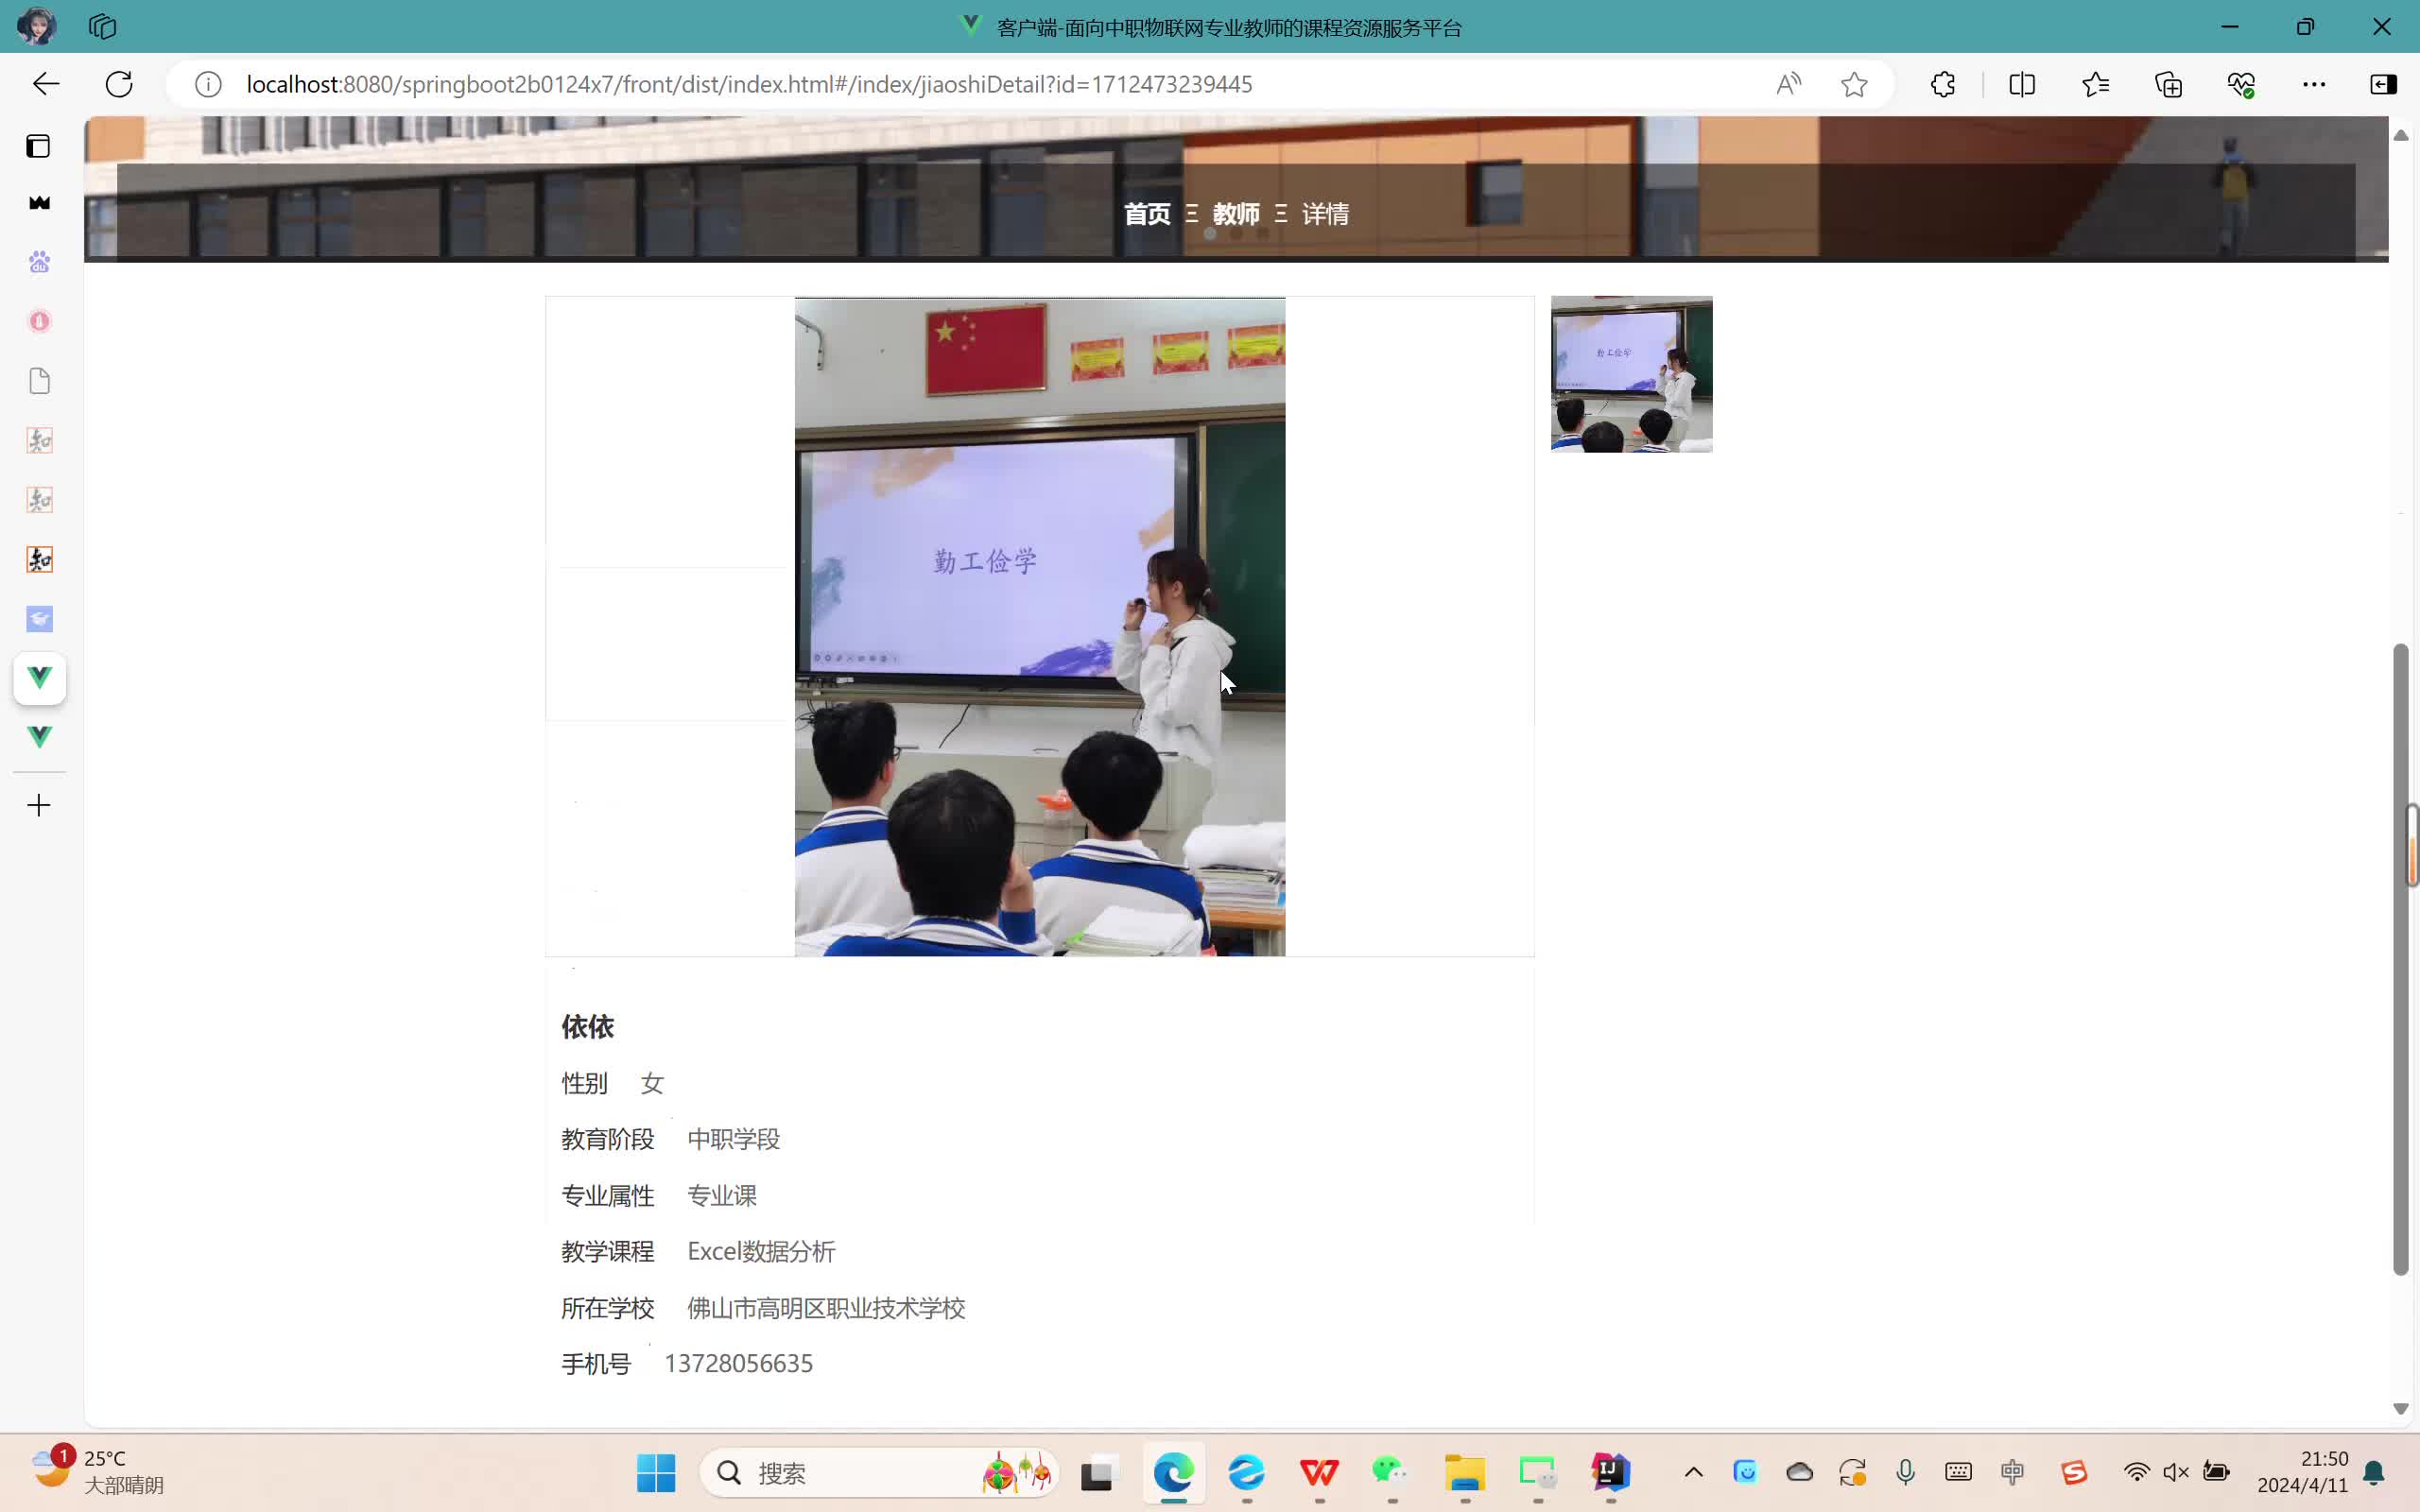The width and height of the screenshot is (2420, 1512).
Task: Open the Collections icon
Action: click(x=2168, y=84)
